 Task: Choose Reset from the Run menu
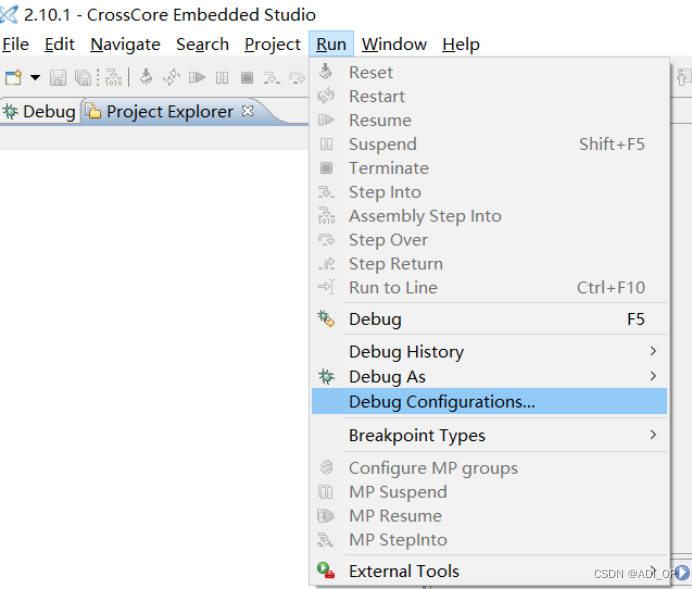pos(489,72)
